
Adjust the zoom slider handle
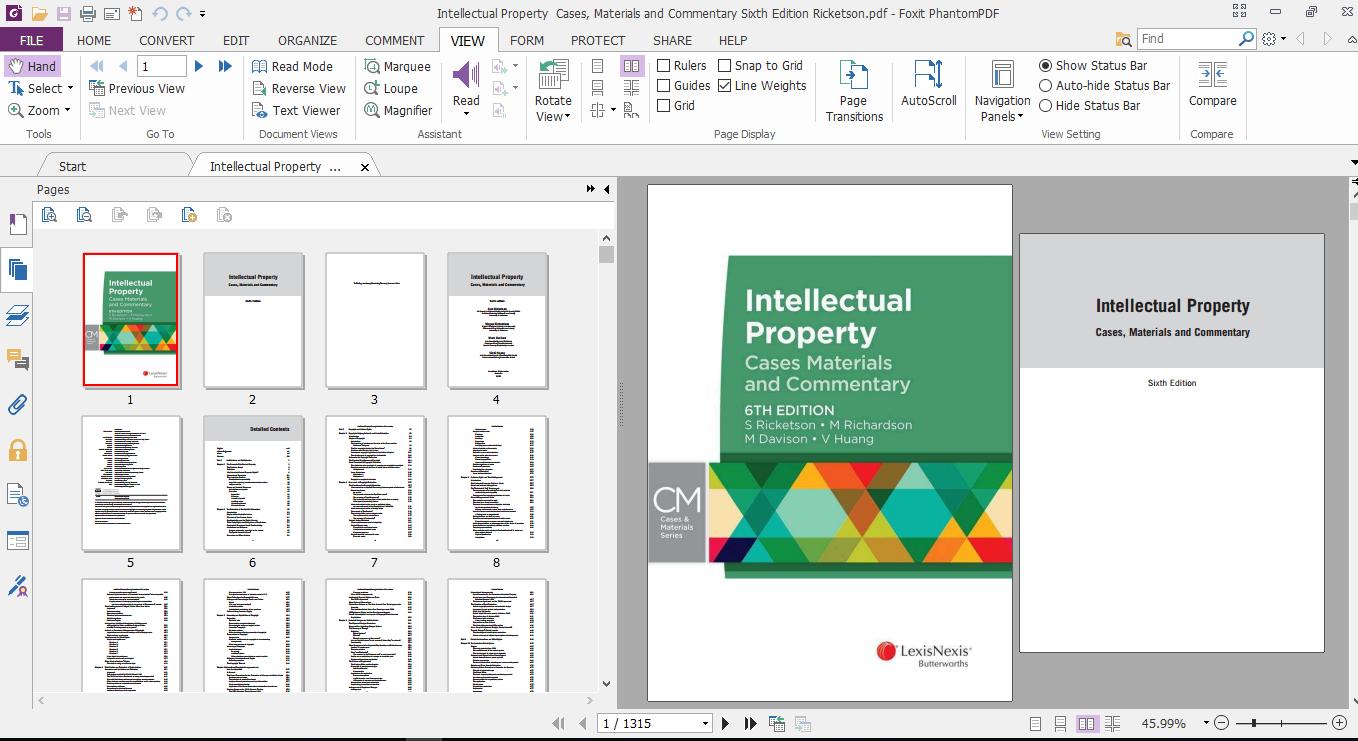pyautogui.click(x=1254, y=723)
